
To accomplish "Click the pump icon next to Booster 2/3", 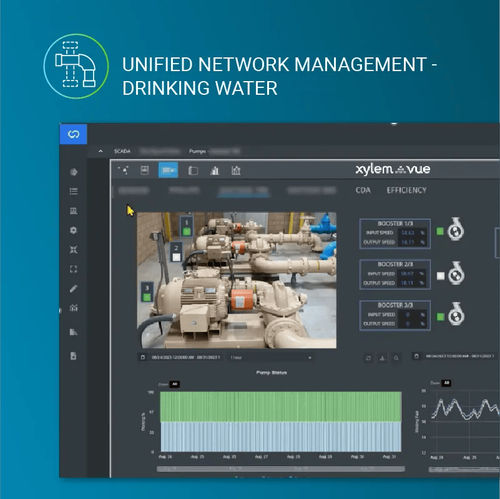I will click(x=456, y=273).
